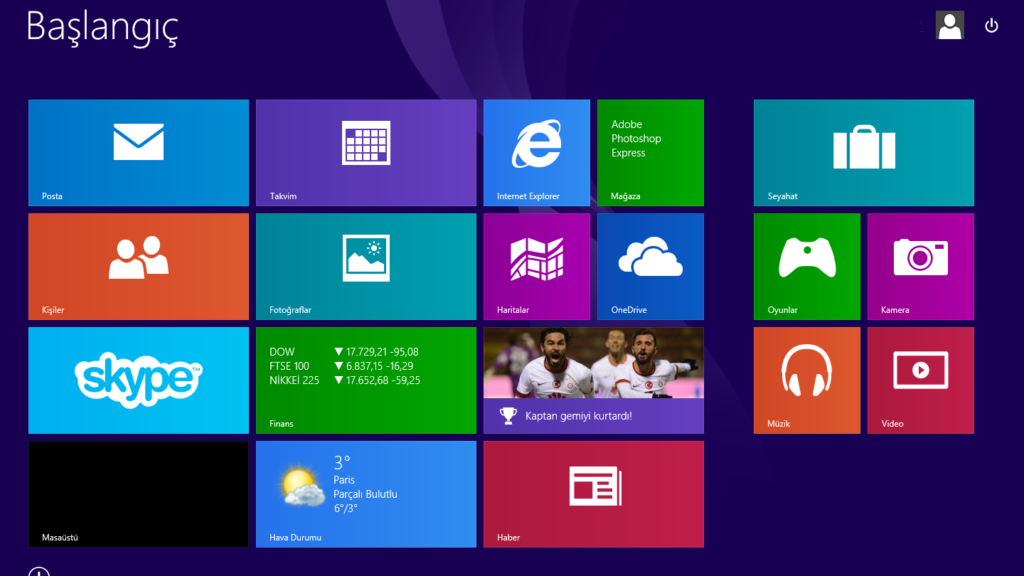Viewport: 1024px width, 576px height.
Task: Open the Fotoğraflar photos tile
Action: 366,266
